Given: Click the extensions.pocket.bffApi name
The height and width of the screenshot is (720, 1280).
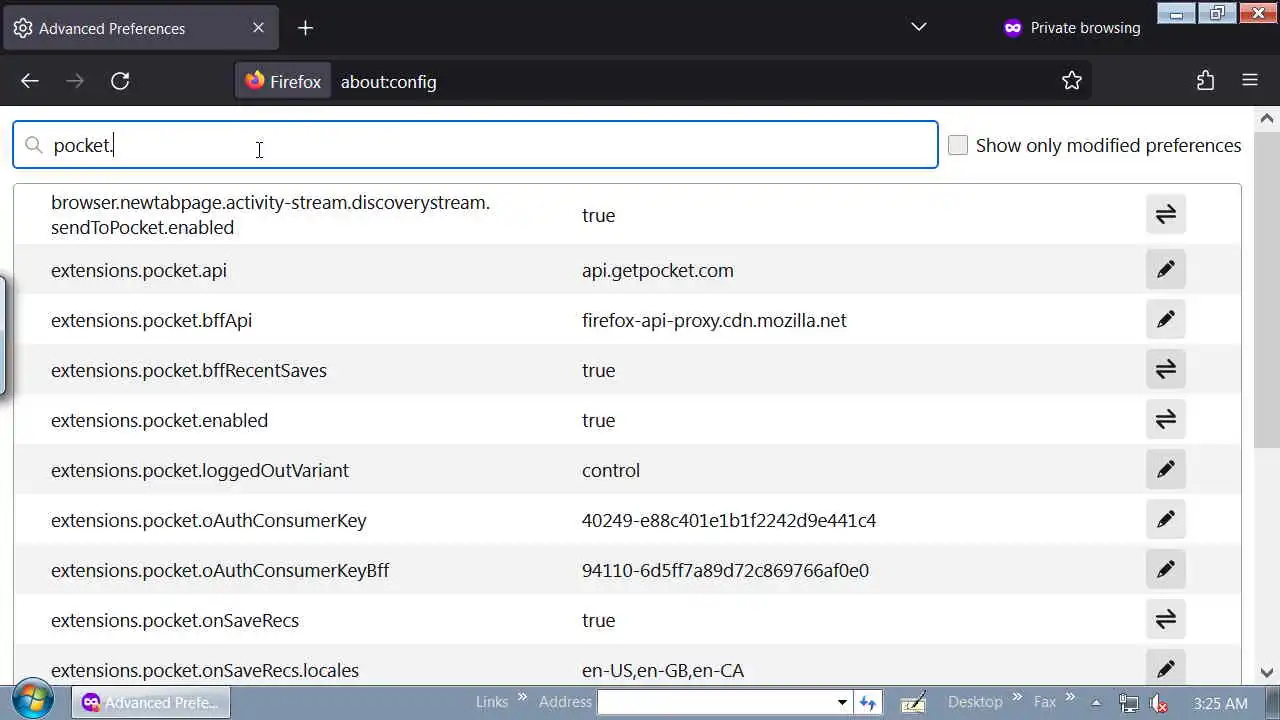Looking at the screenshot, I should coord(151,320).
